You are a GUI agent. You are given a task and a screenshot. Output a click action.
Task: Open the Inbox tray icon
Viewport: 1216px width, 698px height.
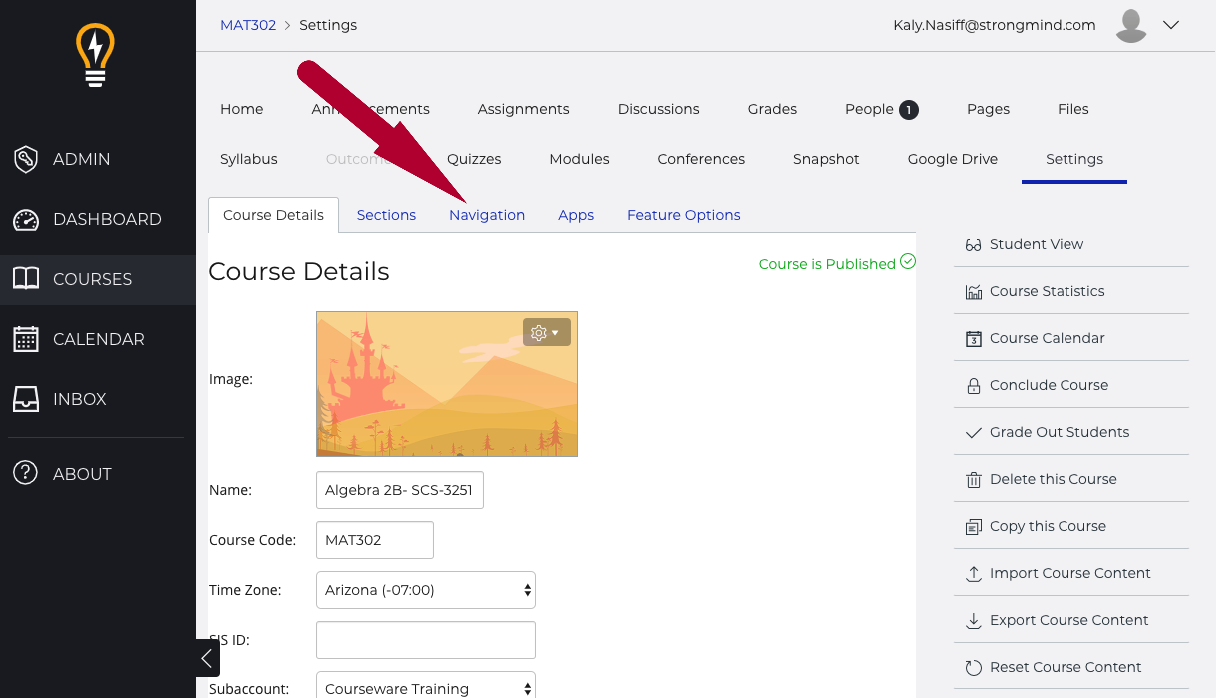click(x=26, y=399)
